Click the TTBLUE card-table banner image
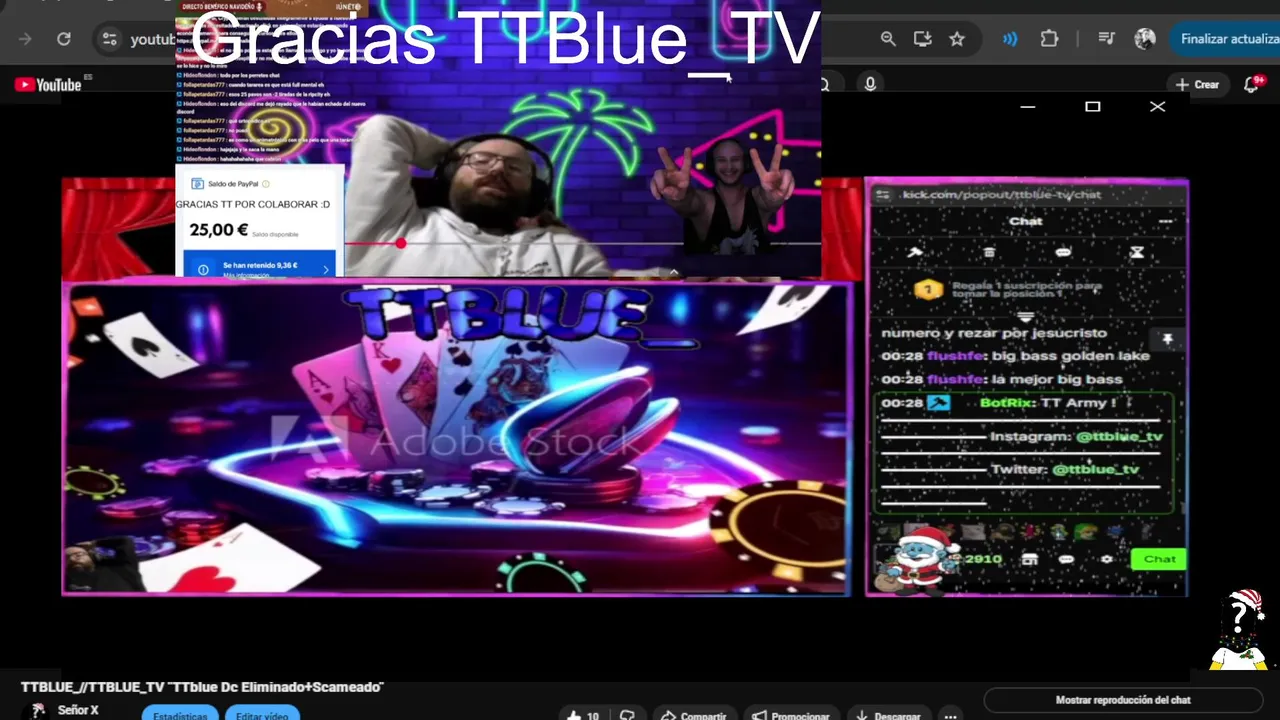The height and width of the screenshot is (720, 1280). pyautogui.click(x=456, y=438)
